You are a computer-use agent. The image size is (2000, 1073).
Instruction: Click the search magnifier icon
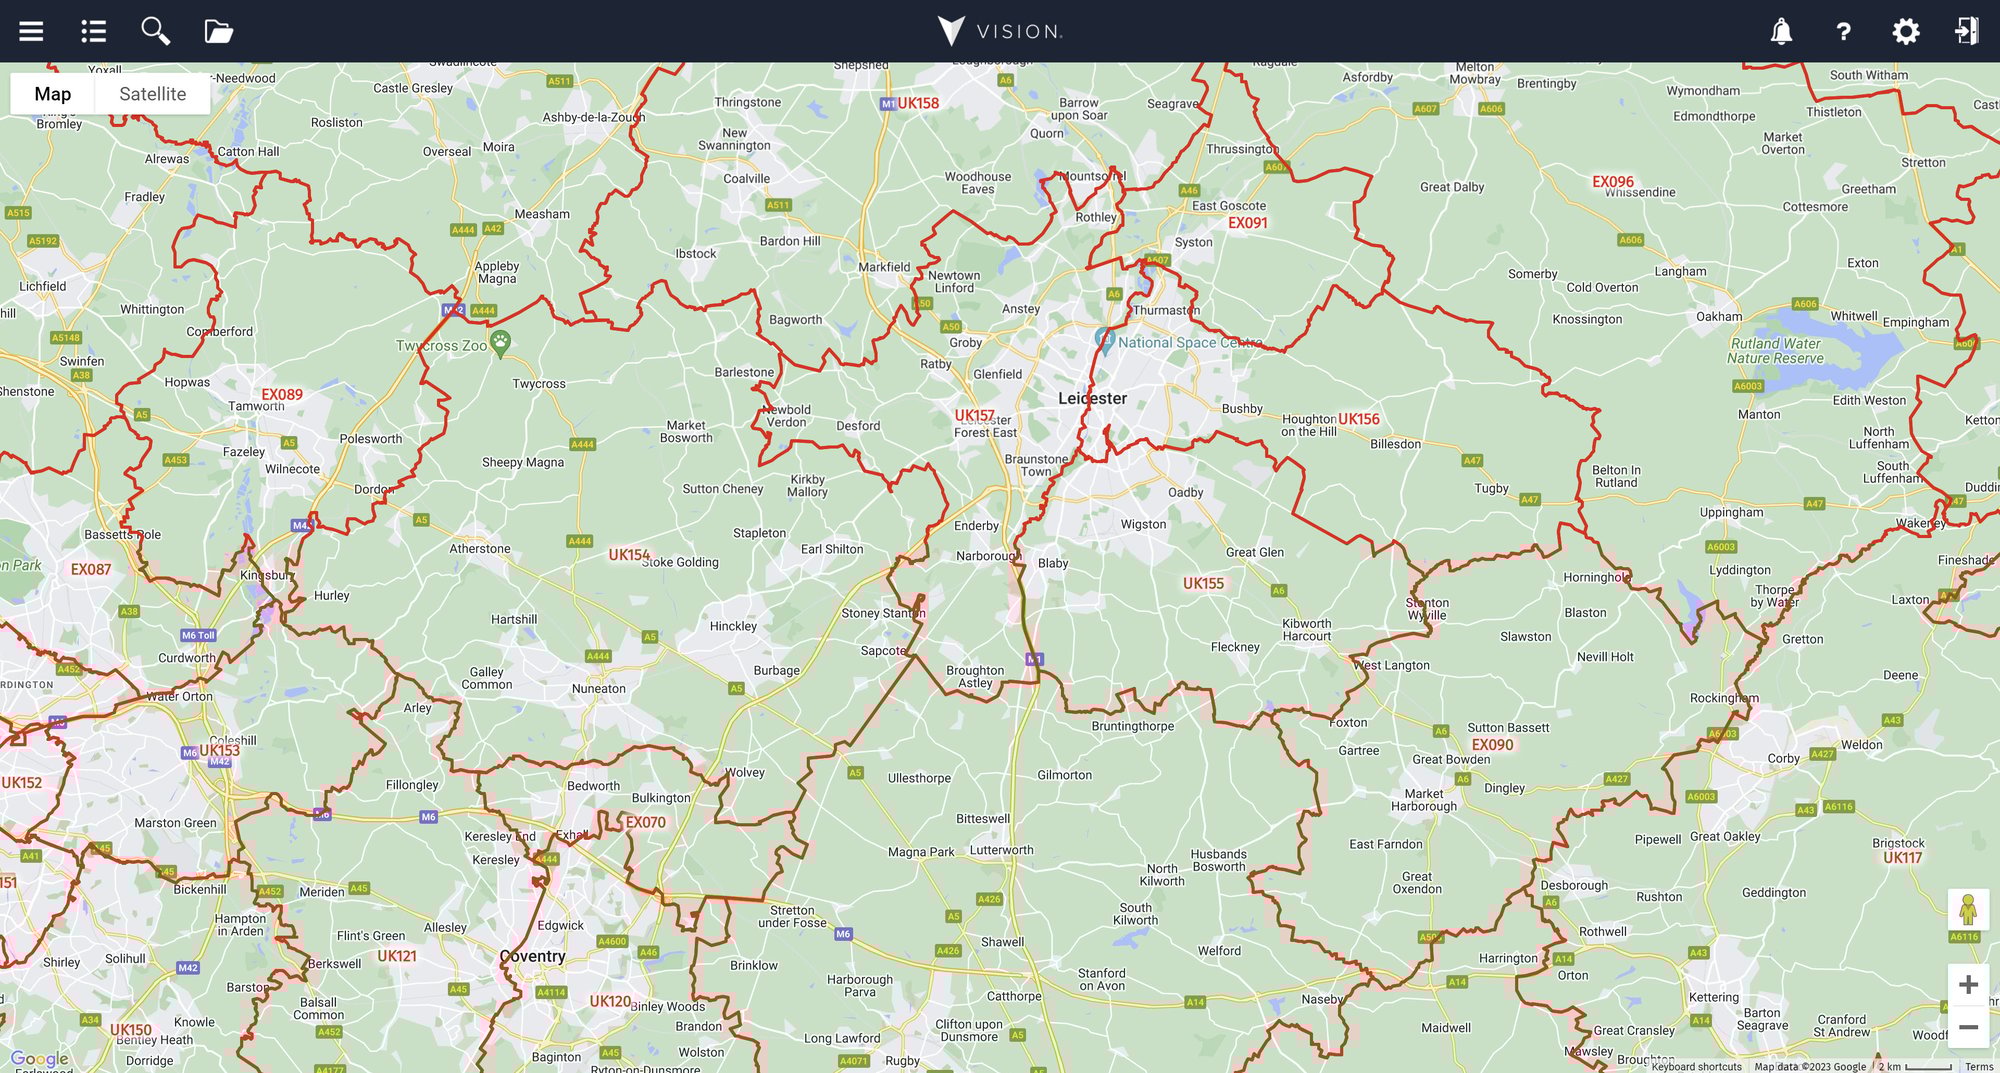[x=155, y=31]
